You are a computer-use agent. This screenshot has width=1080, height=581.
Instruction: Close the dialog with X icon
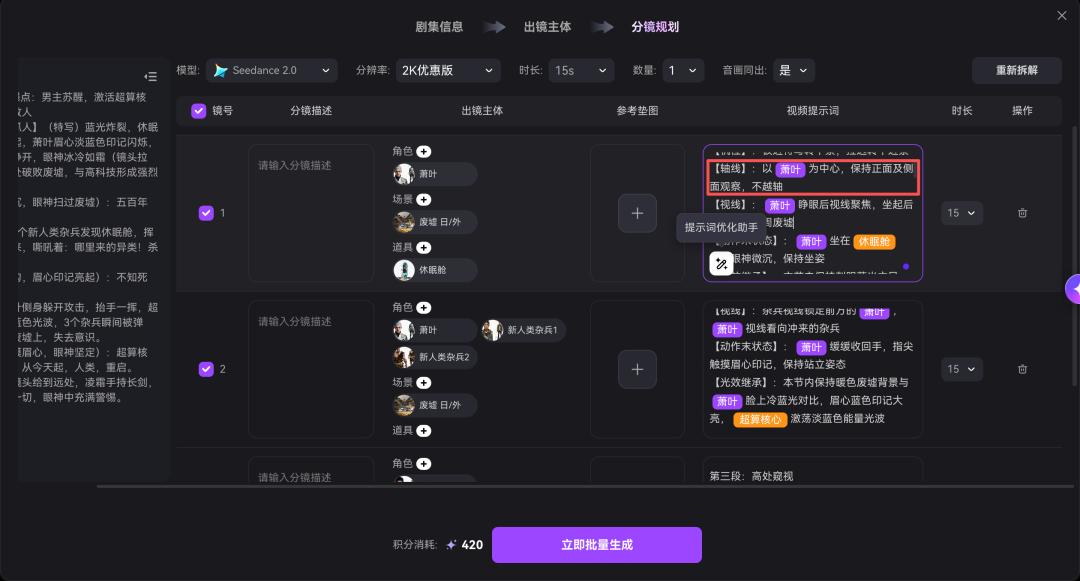coord(1061,15)
